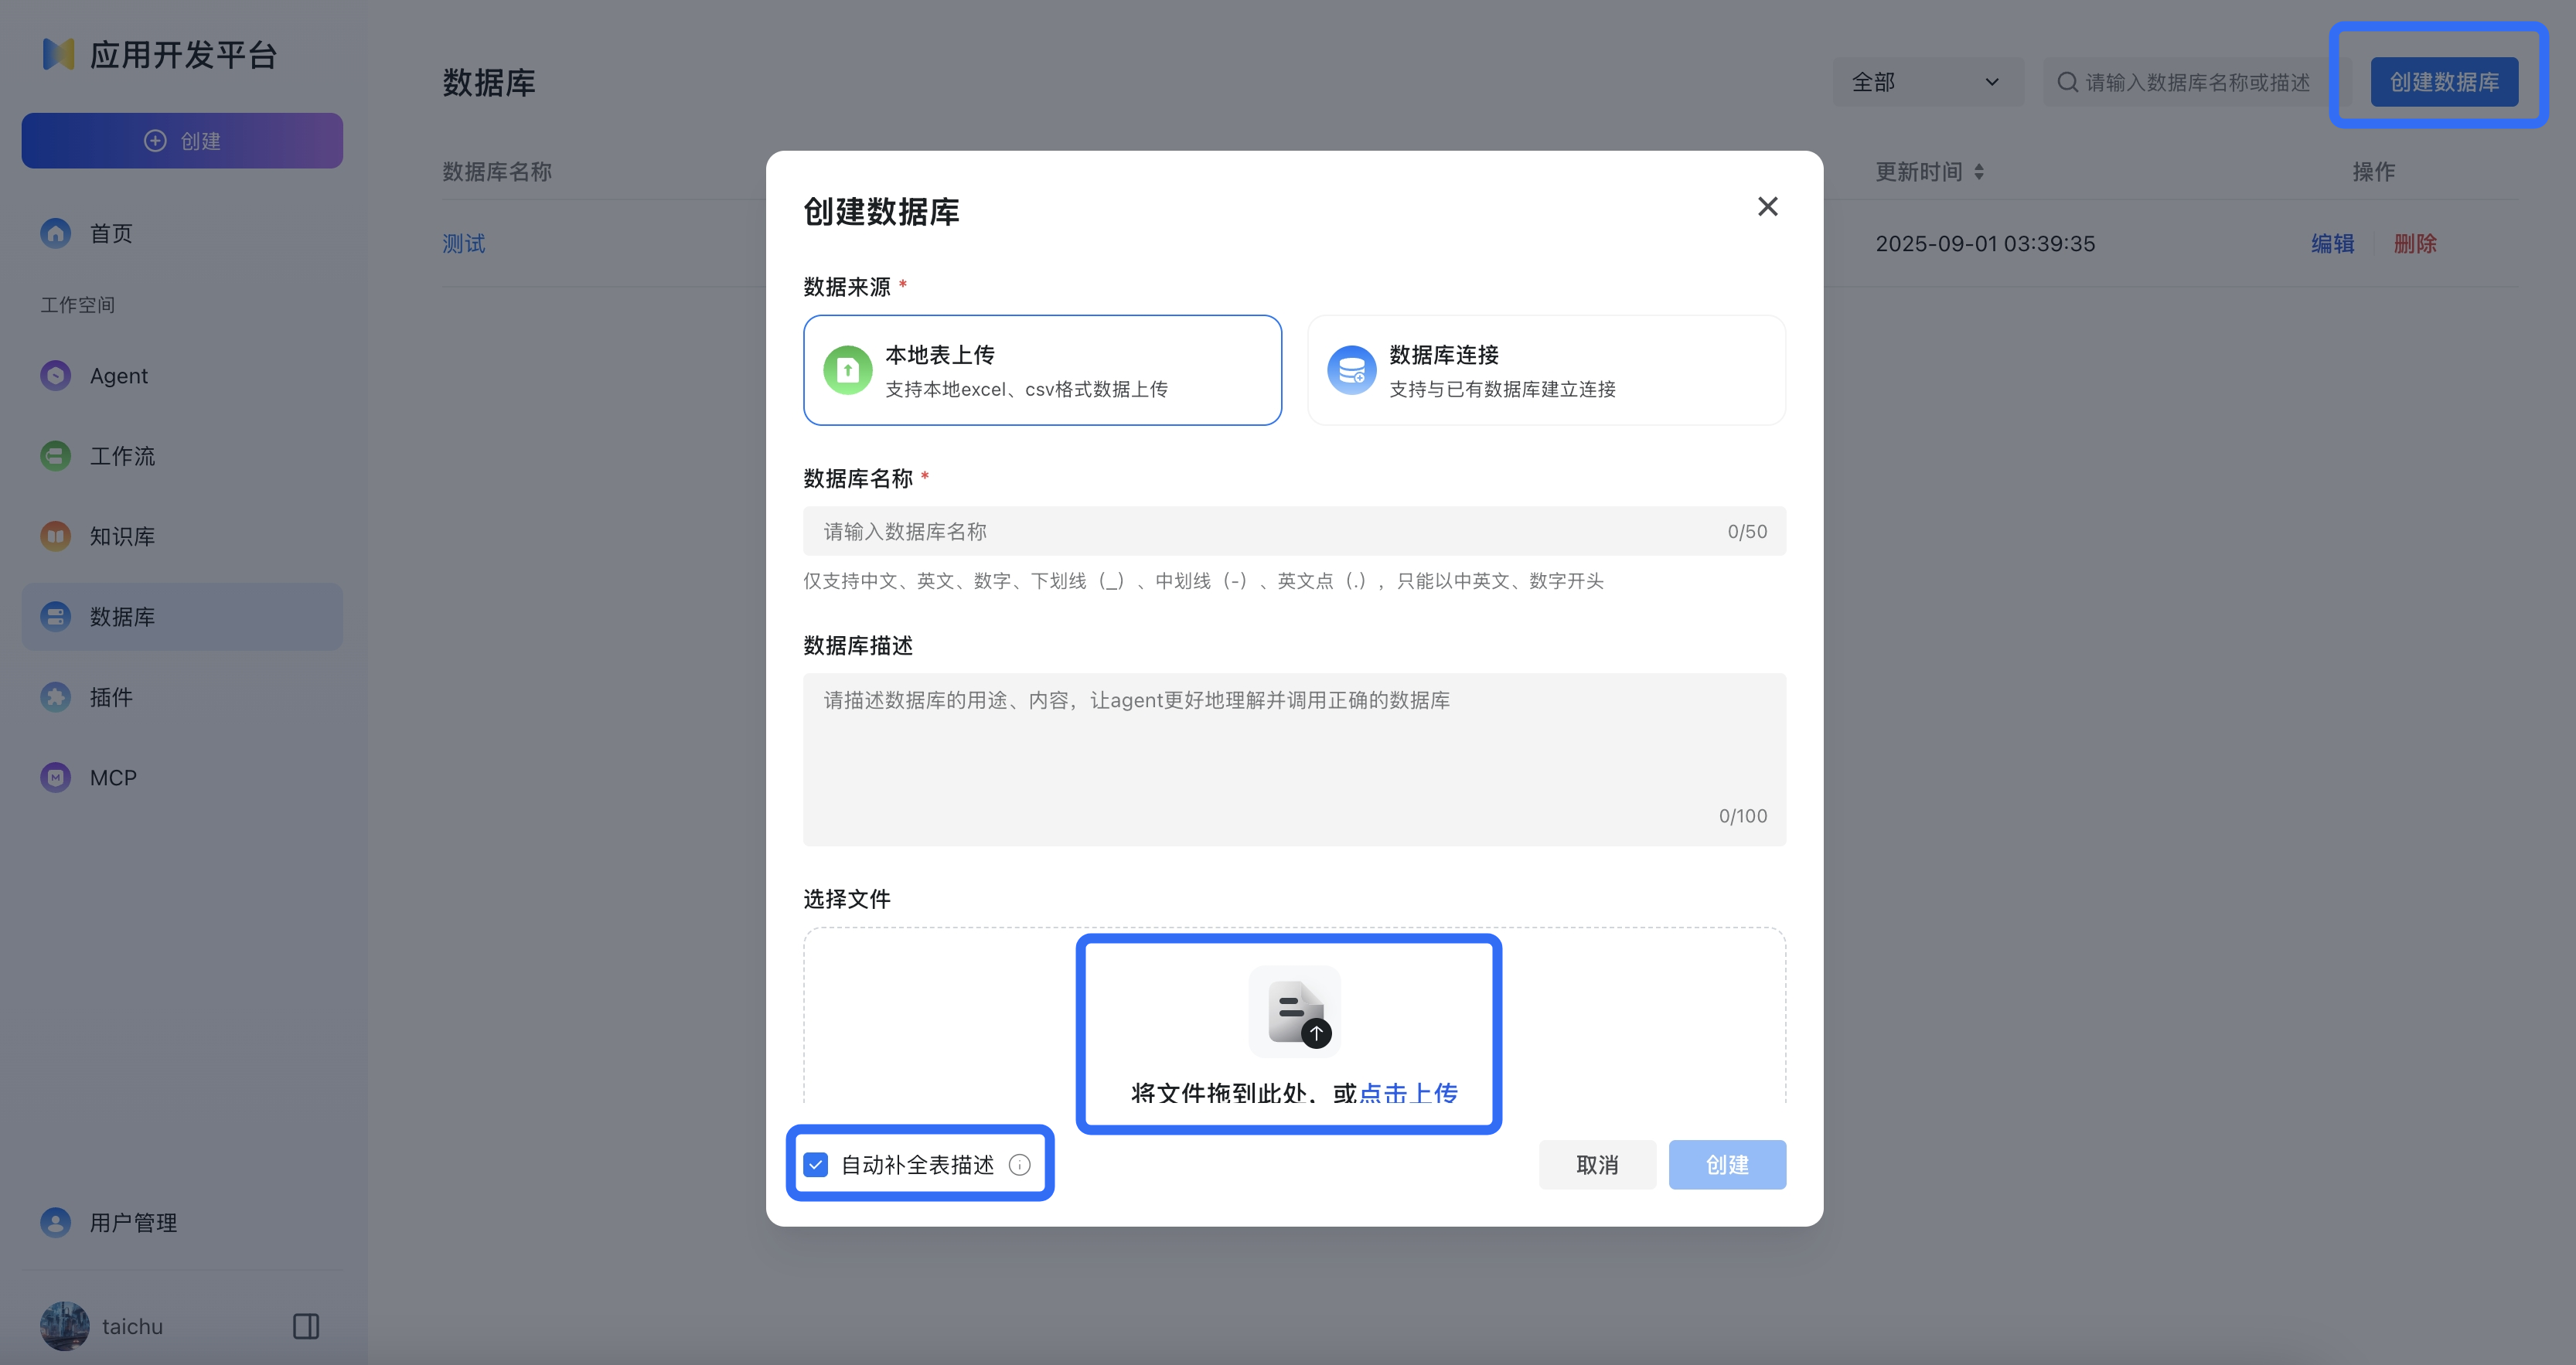
Task: Open the 知识库 knowledge base icon
Action: click(55, 536)
